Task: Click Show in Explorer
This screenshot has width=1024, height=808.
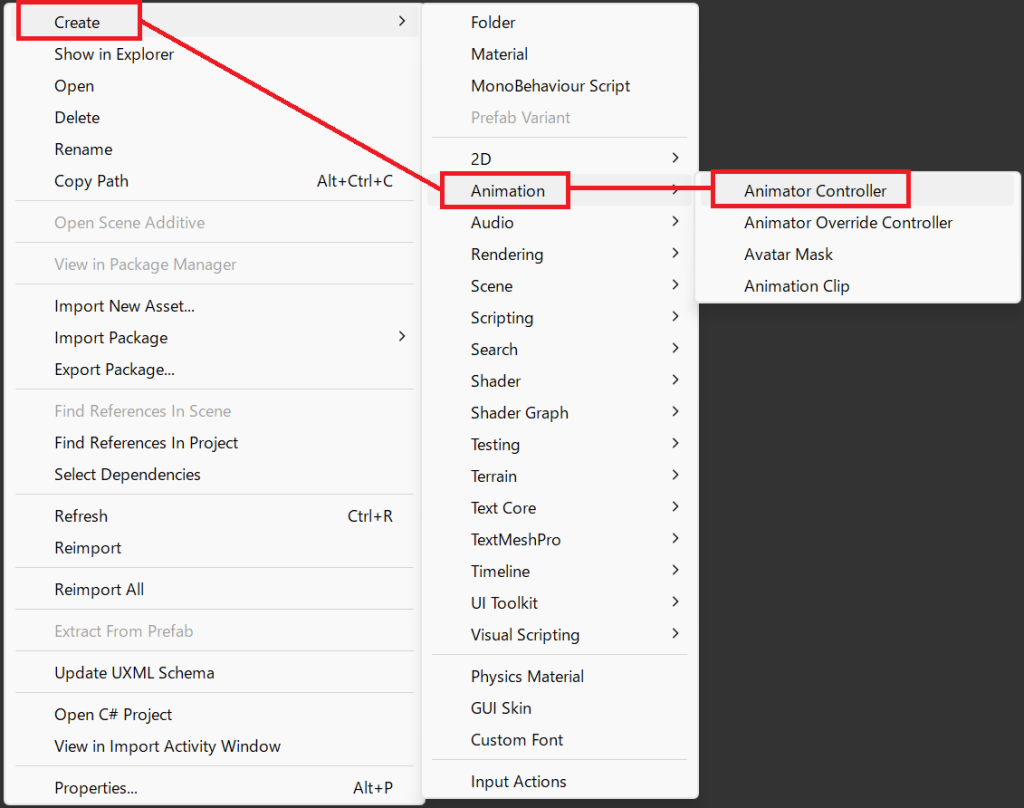Action: click(x=114, y=55)
